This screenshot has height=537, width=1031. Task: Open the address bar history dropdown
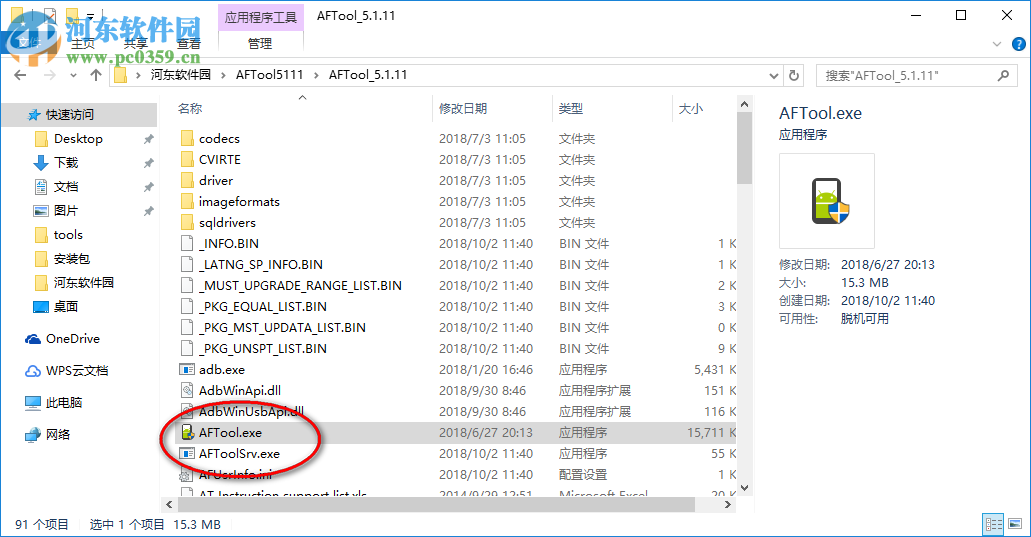pos(774,76)
